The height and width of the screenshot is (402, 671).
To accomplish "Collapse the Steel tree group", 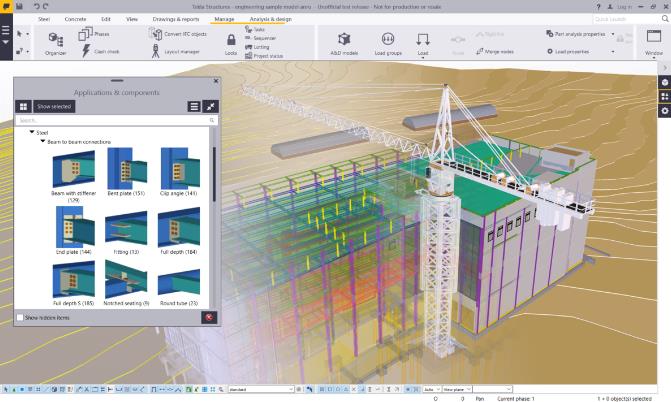I will pos(32,131).
